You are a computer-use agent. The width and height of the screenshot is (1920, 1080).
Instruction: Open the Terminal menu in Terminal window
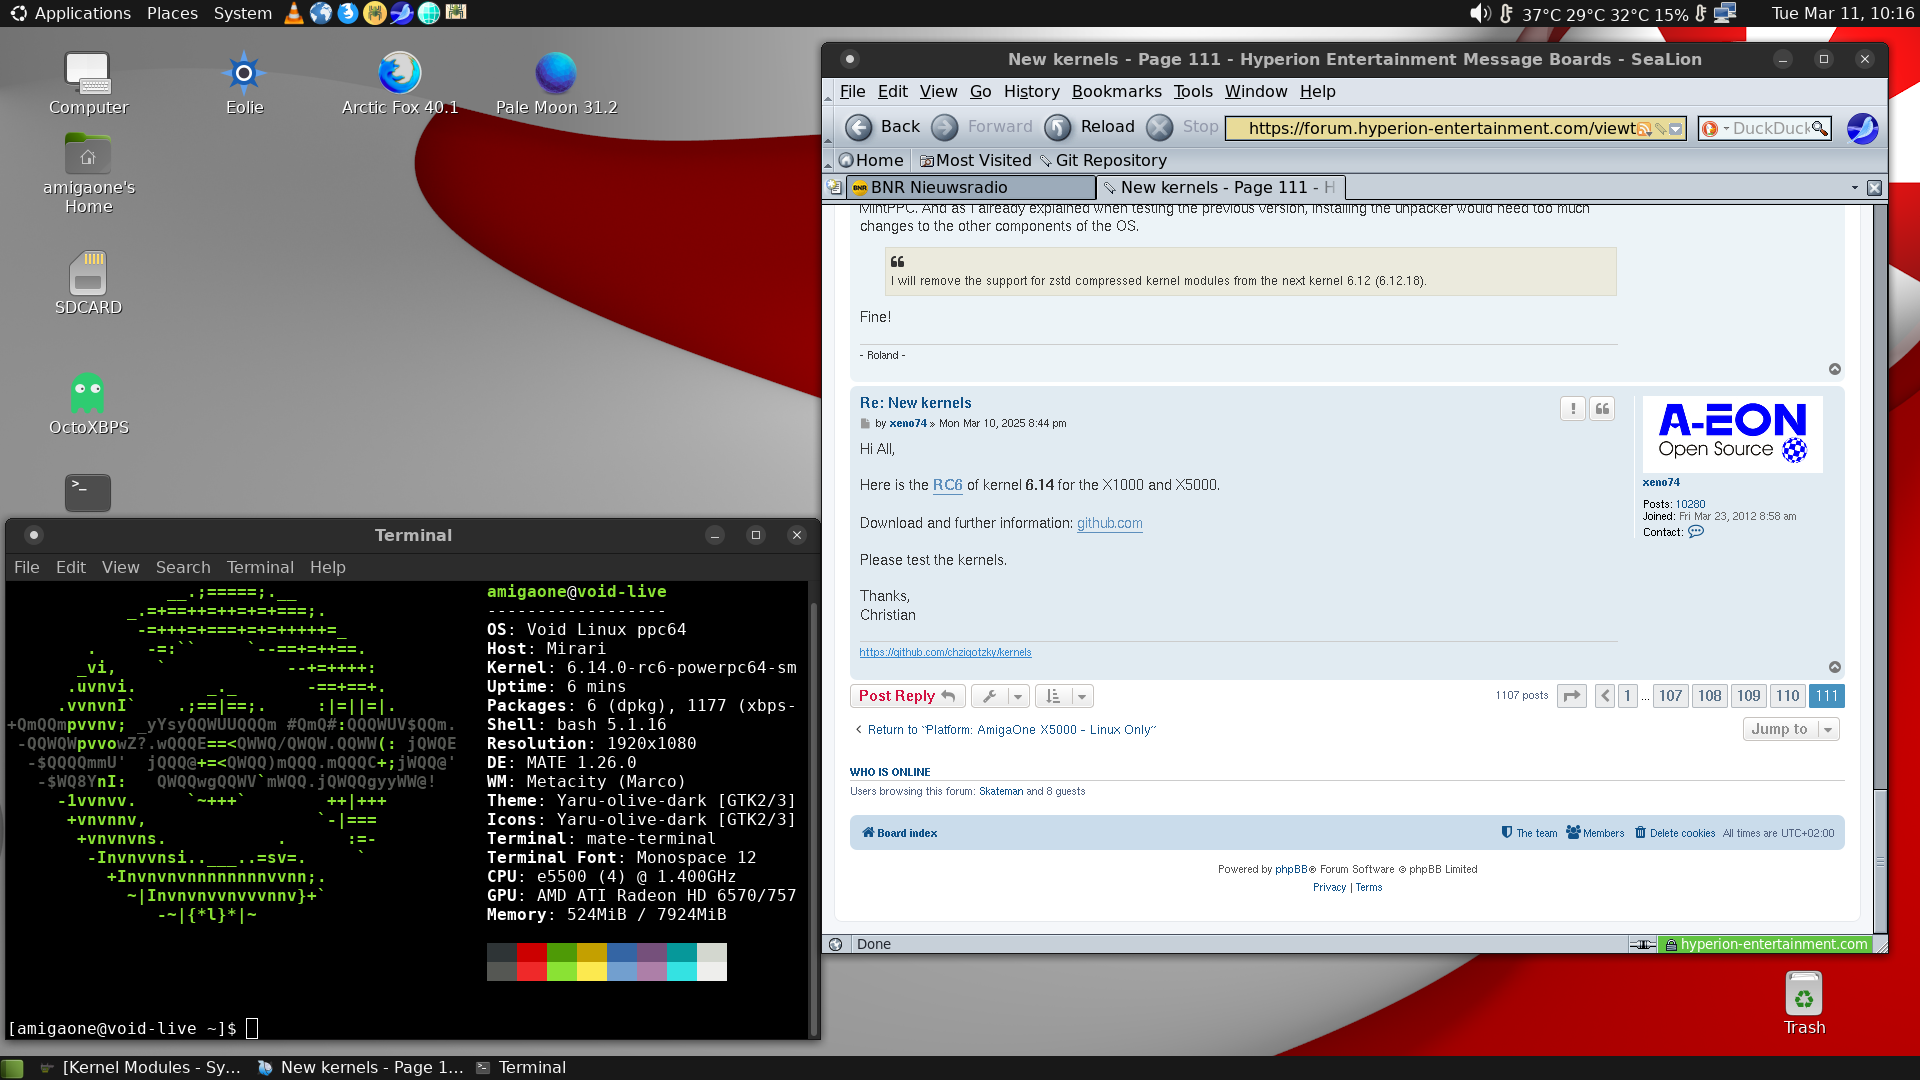[x=260, y=567]
